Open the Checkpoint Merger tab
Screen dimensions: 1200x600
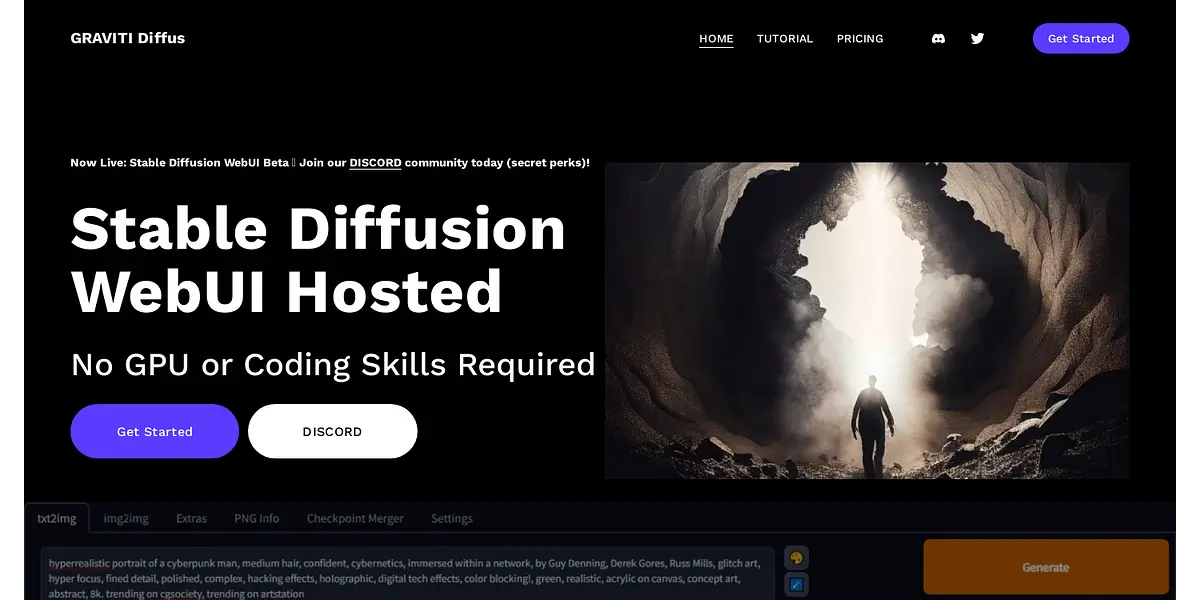(355, 518)
